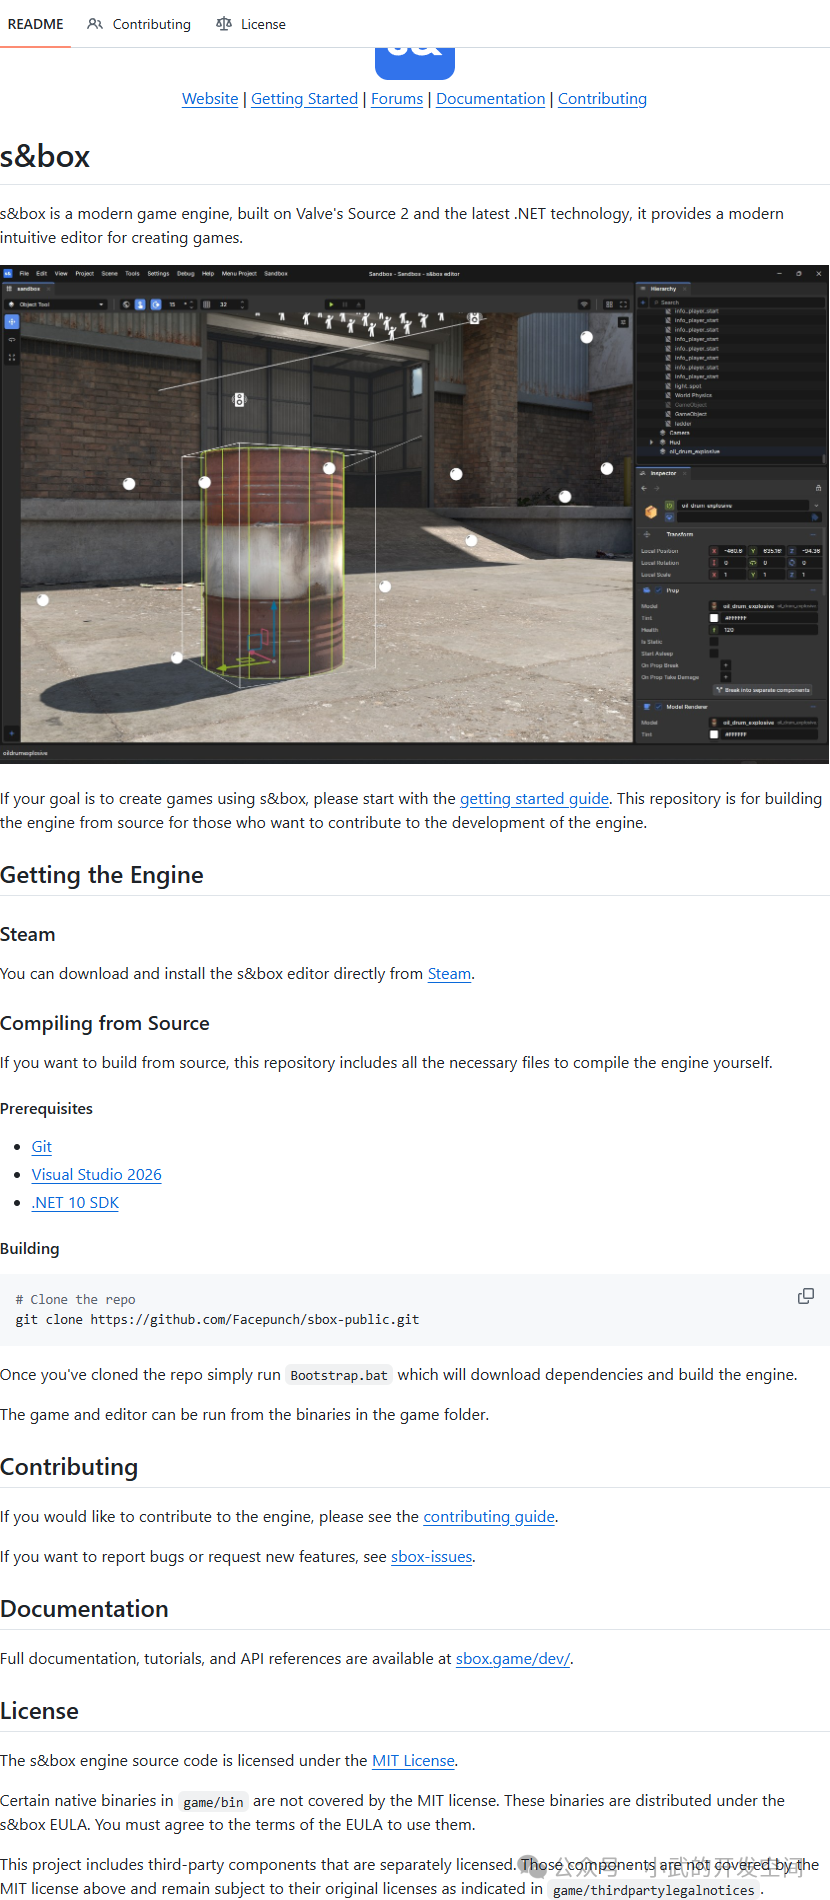The width and height of the screenshot is (830, 1900).
Task: Open the Visual Studio 2026 link
Action: pos(96,1175)
